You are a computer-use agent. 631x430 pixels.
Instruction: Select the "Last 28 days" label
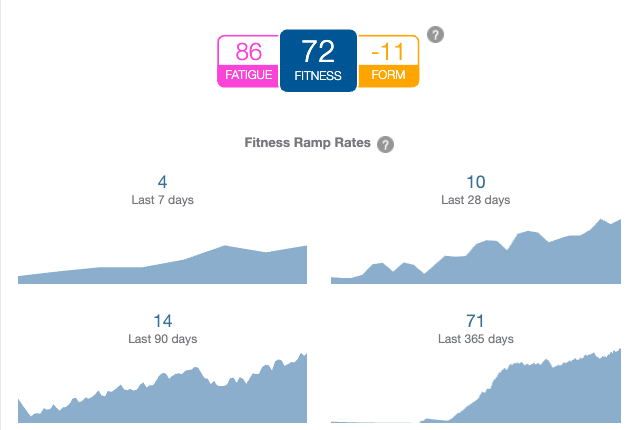[476, 200]
